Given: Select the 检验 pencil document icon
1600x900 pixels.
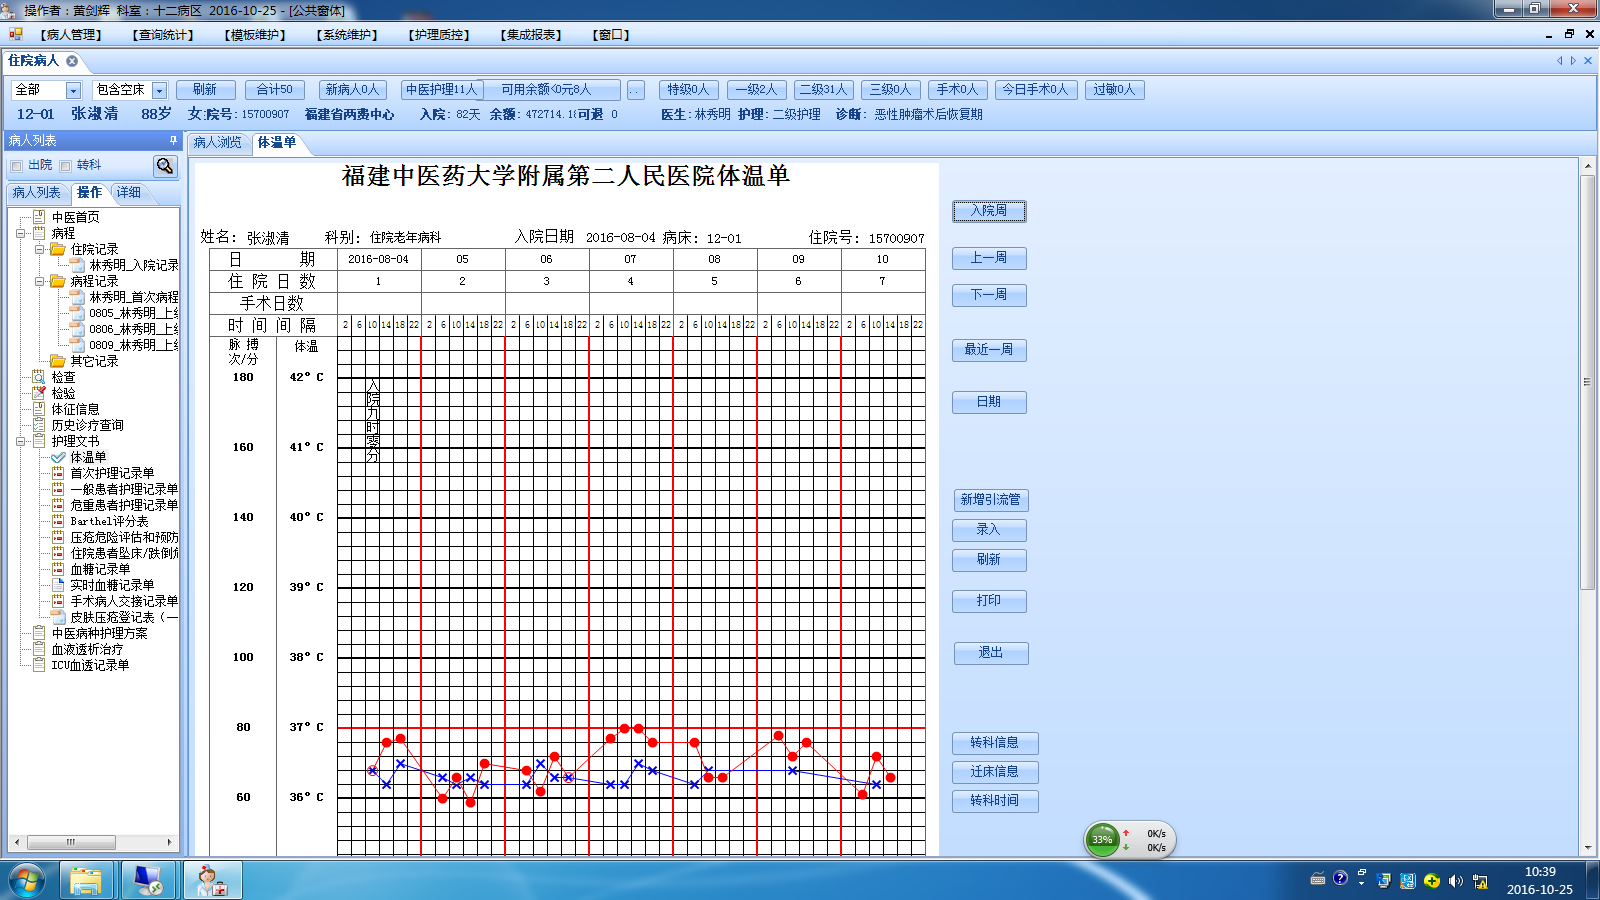Looking at the screenshot, I should (x=39, y=393).
